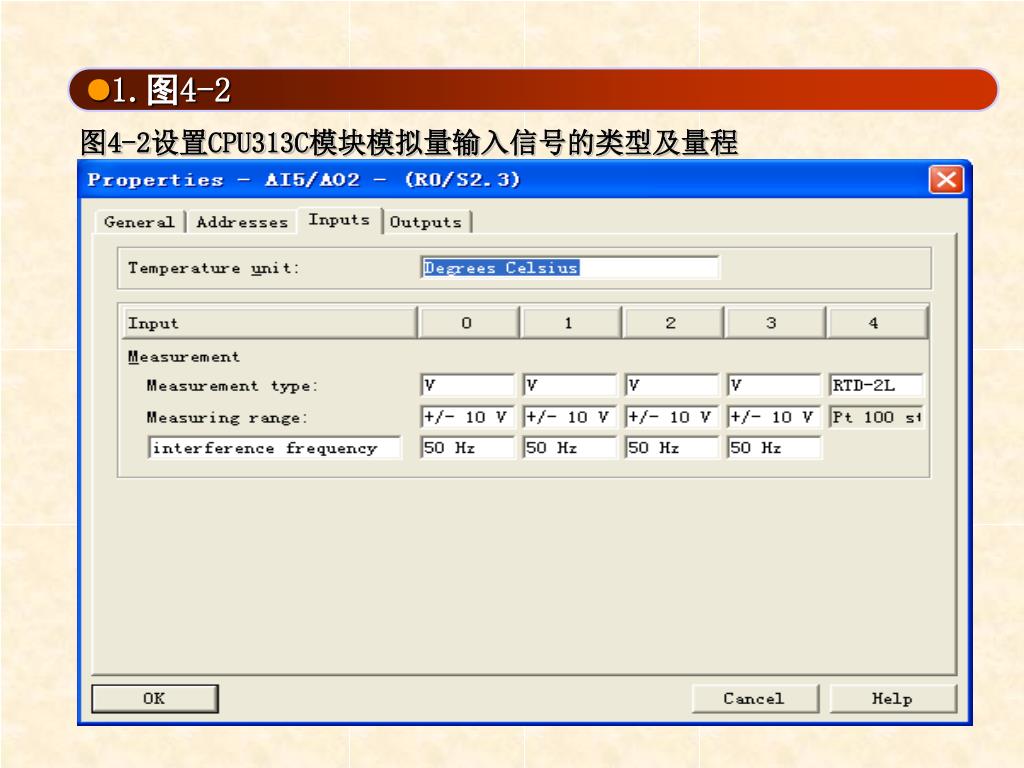Open measuring range for channel 1
Image resolution: width=1024 pixels, height=768 pixels.
[569, 417]
